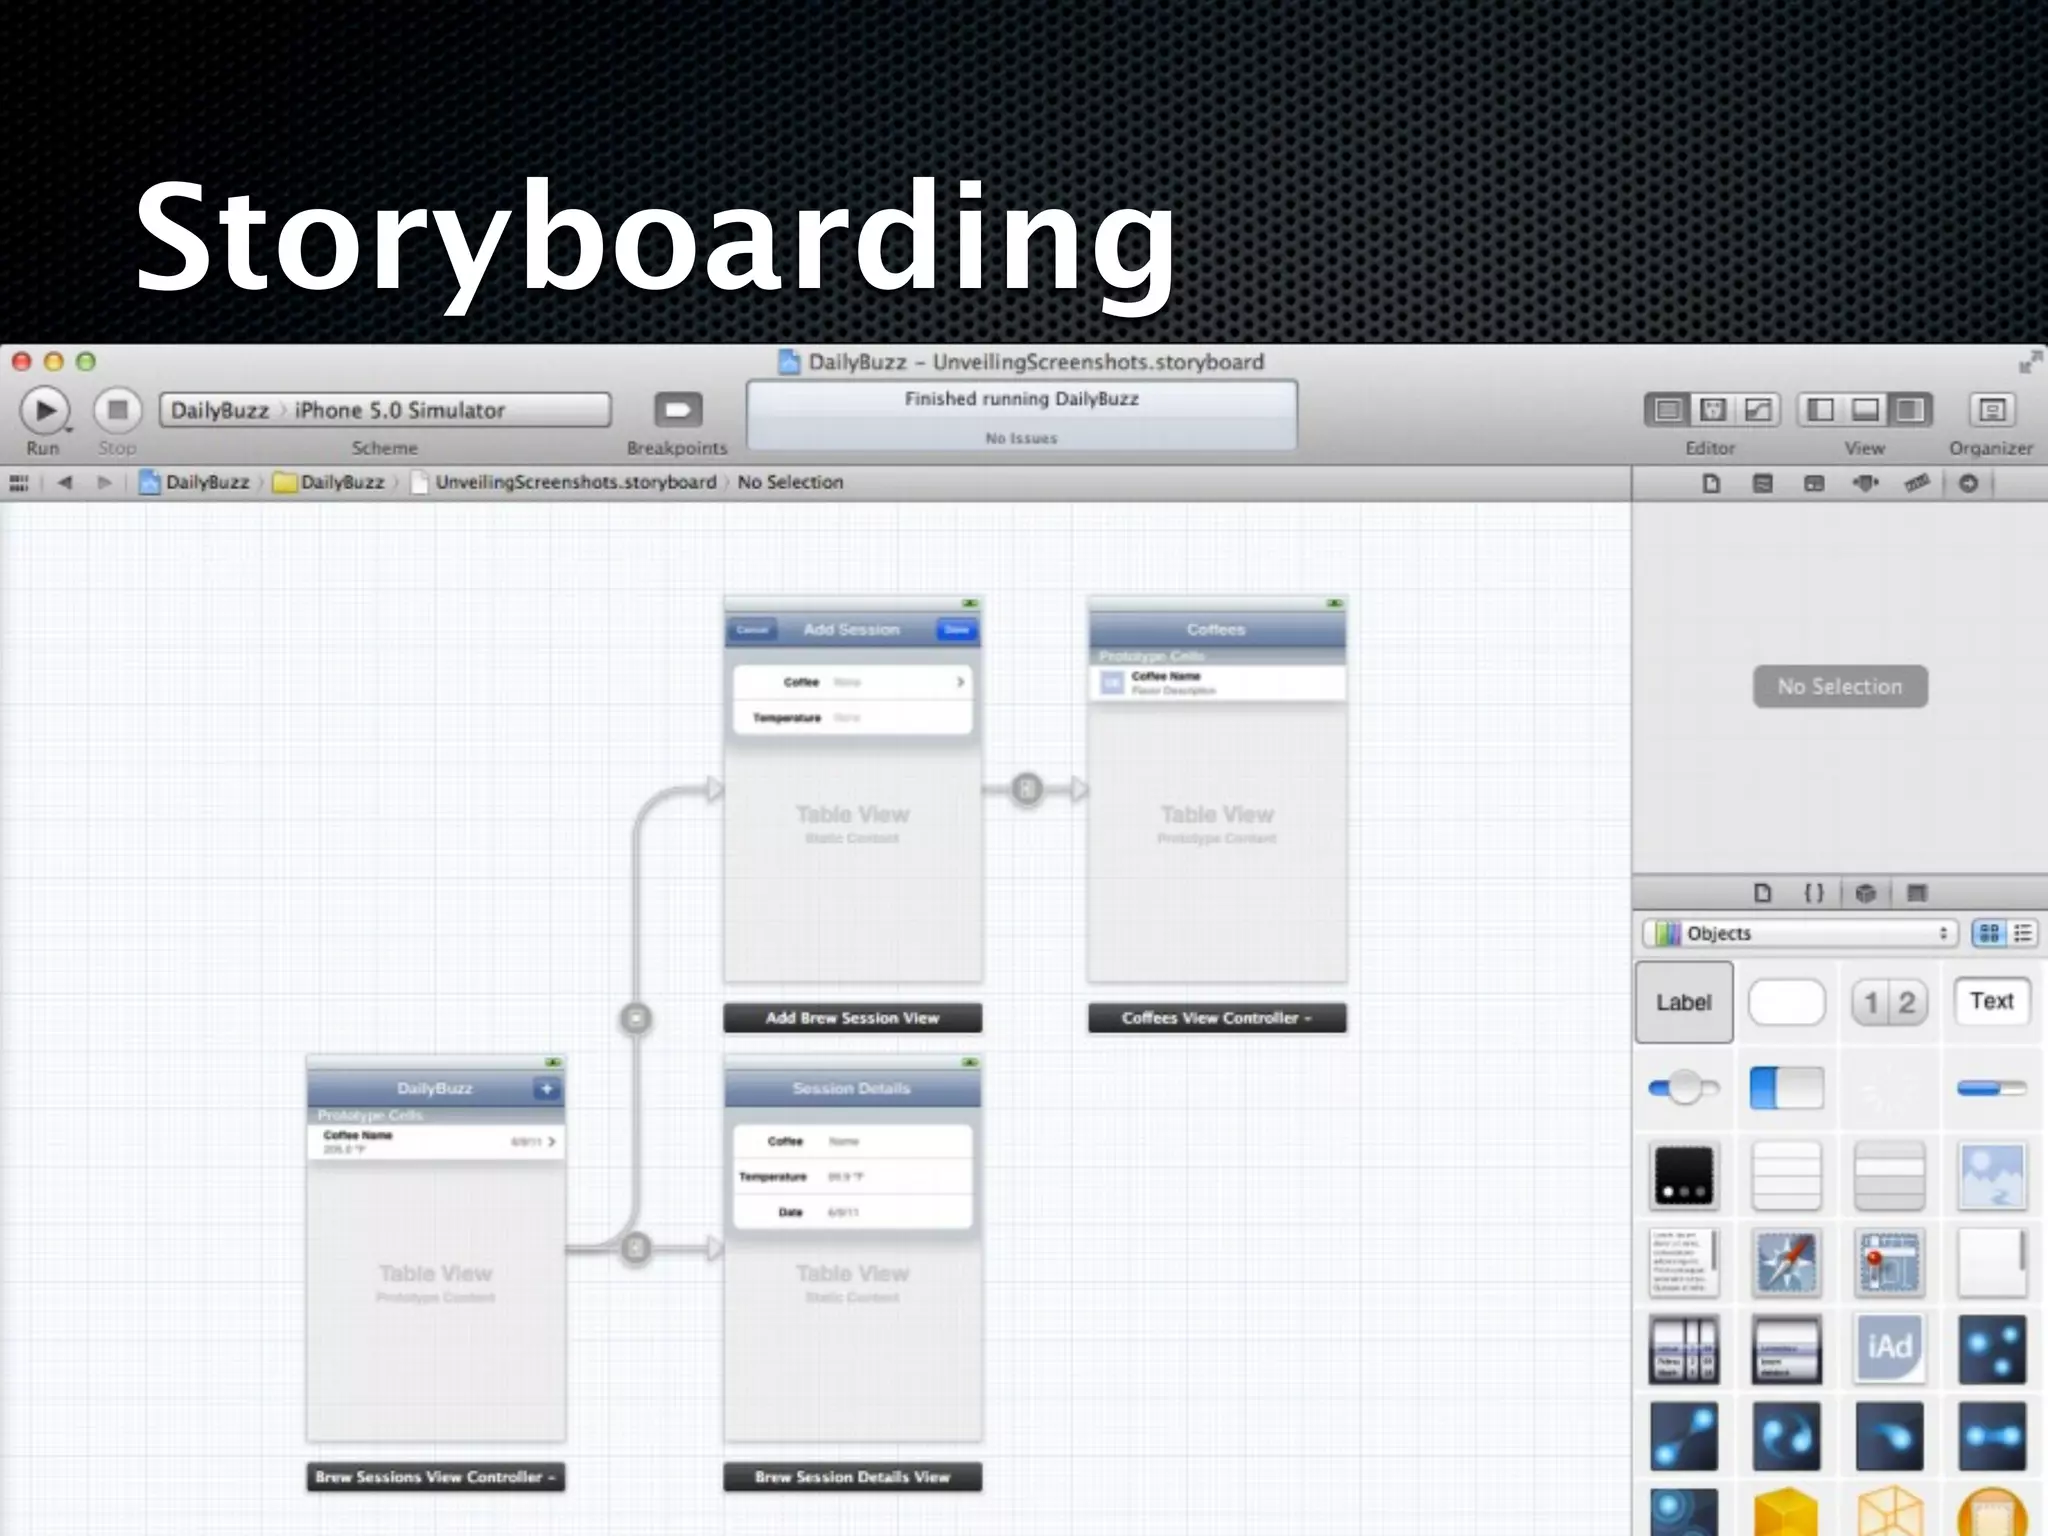Viewport: 2048px width, 1536px height.
Task: Select Coffee row in Add Session table
Action: click(853, 682)
